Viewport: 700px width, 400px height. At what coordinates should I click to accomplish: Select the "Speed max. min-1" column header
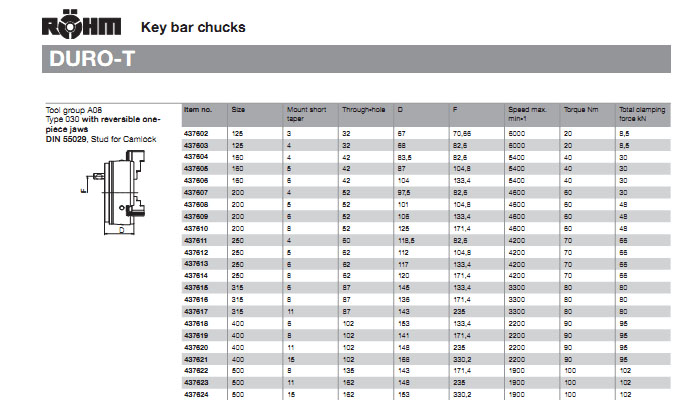(x=526, y=112)
